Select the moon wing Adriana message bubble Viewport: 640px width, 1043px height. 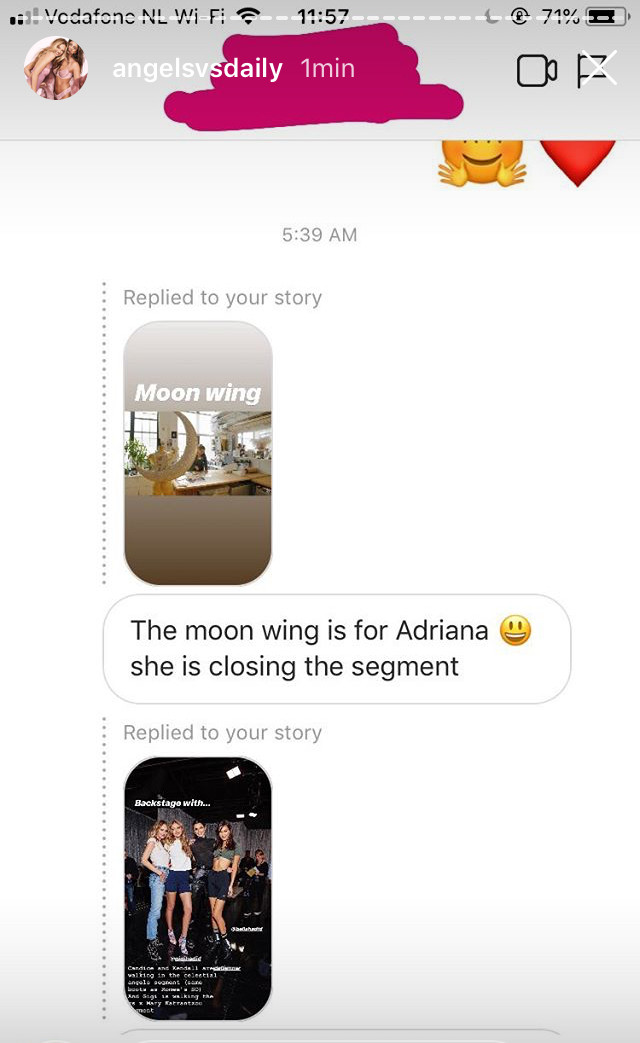pos(337,649)
